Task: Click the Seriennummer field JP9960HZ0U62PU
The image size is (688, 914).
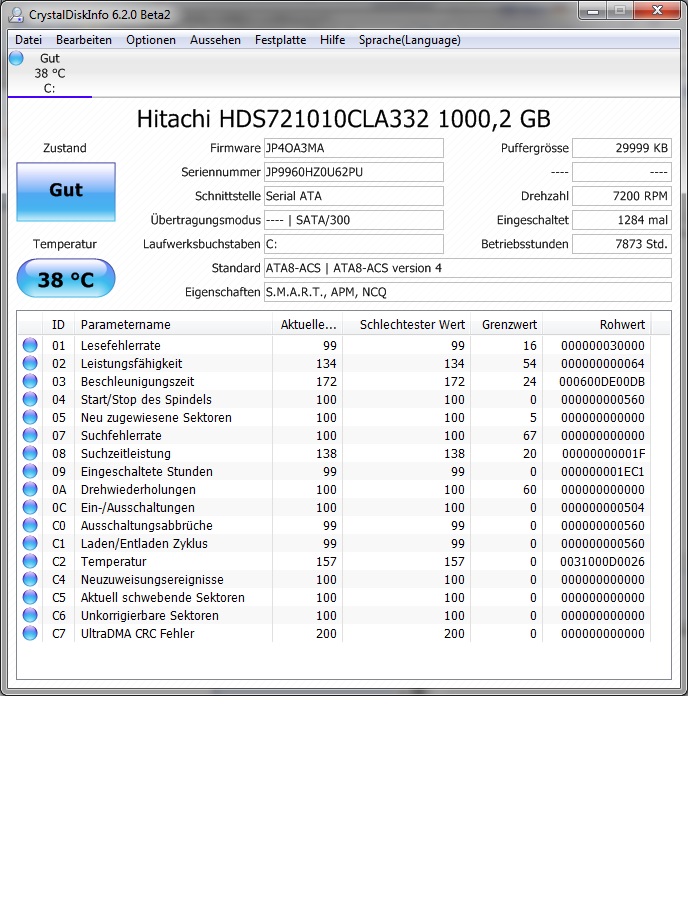Action: tap(353, 172)
